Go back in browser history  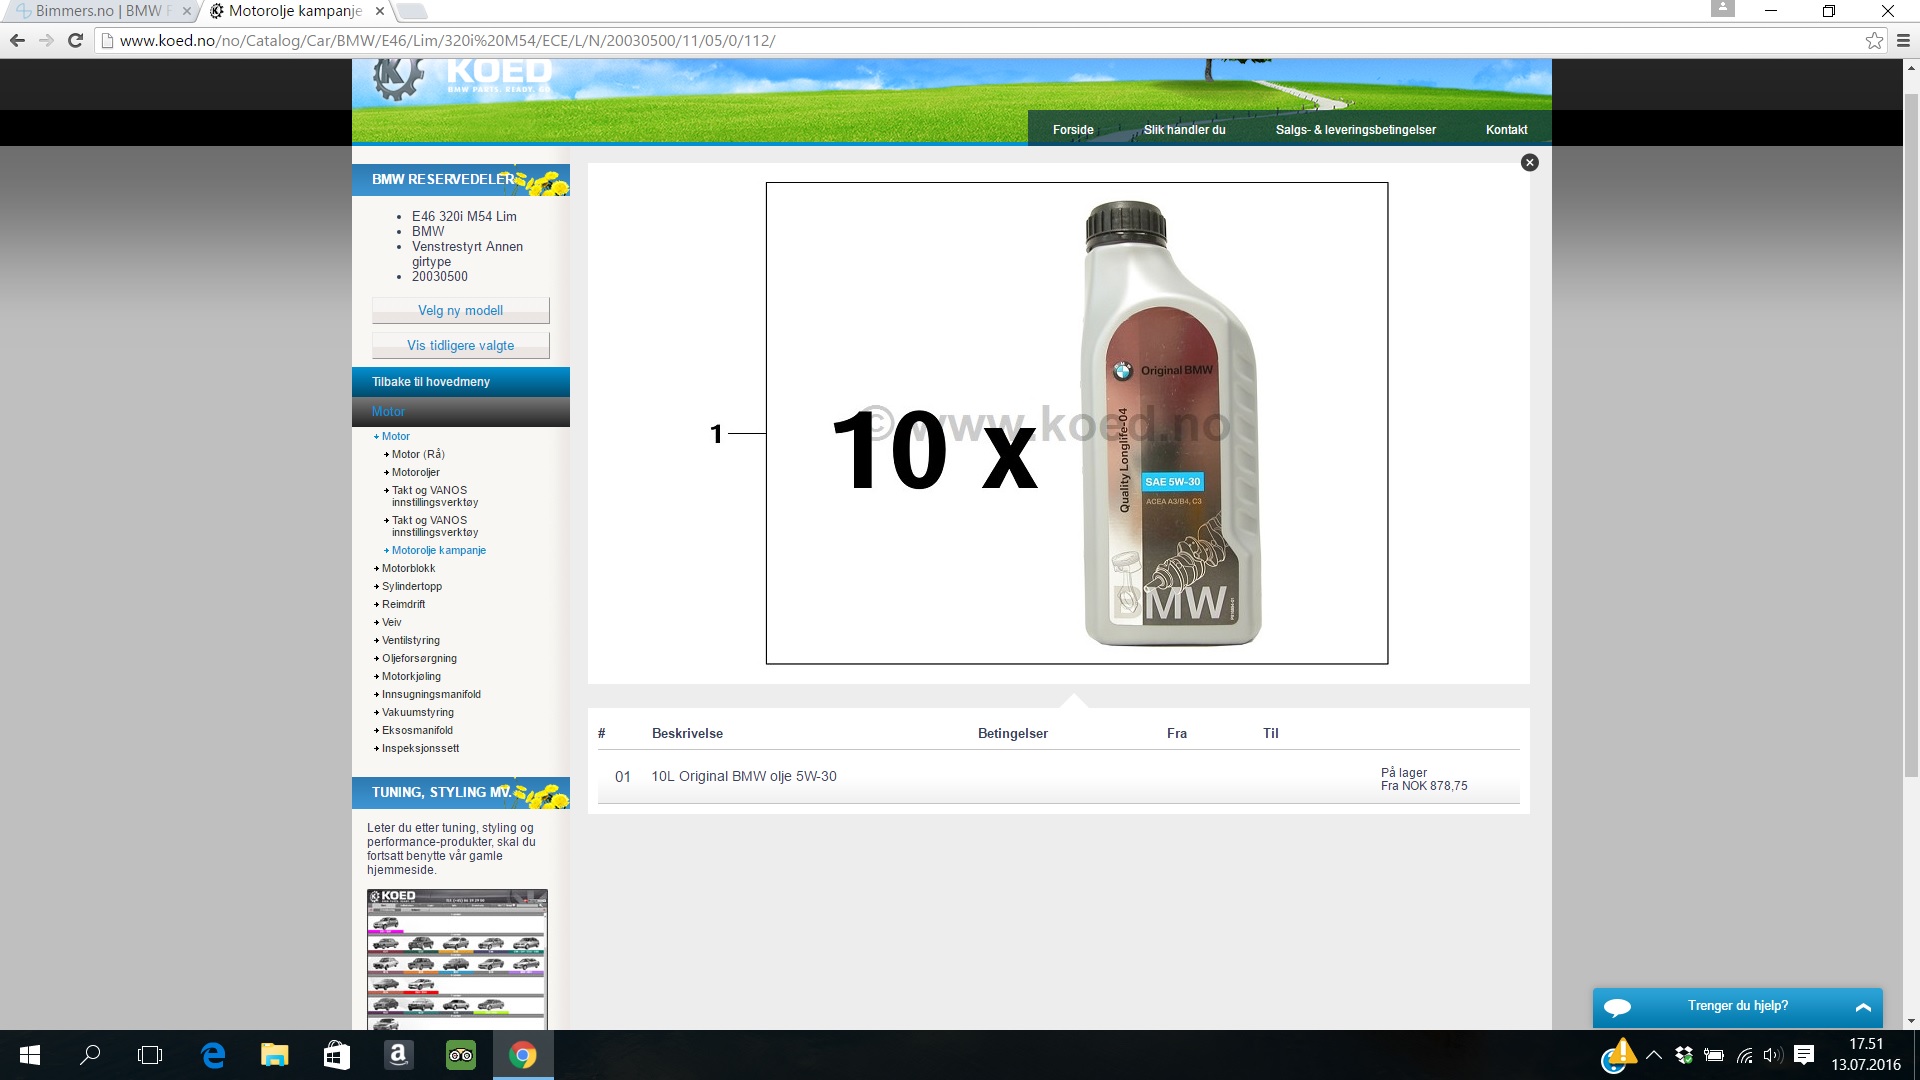[17, 41]
